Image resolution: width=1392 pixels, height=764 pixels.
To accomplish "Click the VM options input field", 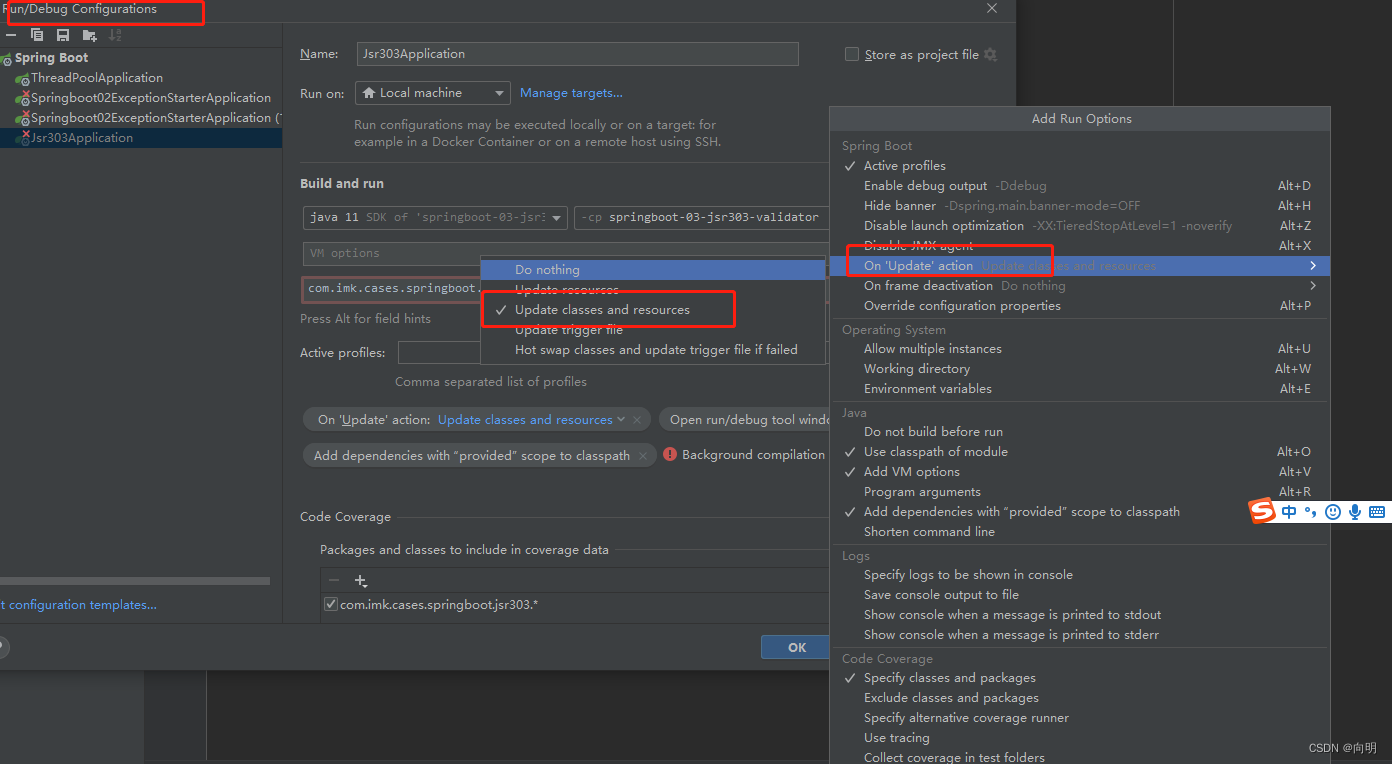I will tap(566, 253).
